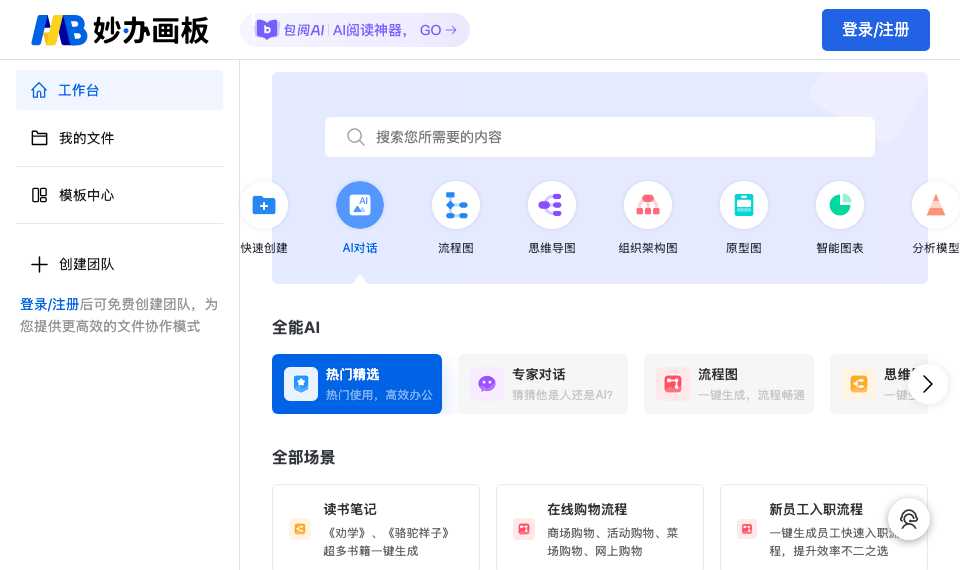Open the 分析模型 cone icon
This screenshot has width=960, height=570.
[x=936, y=205]
